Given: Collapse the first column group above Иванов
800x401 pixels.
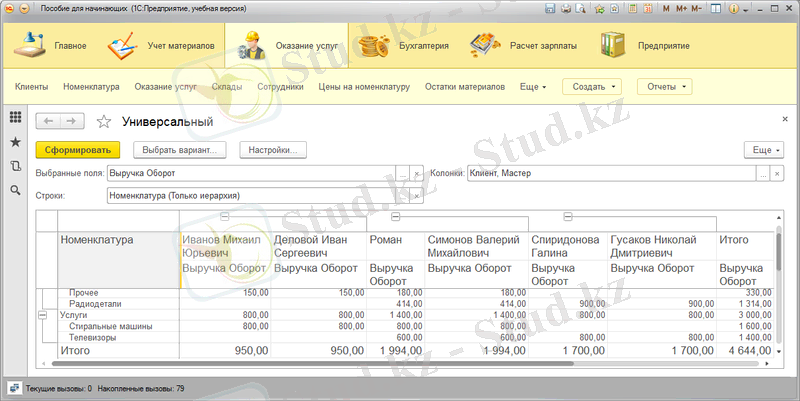Looking at the screenshot, I should tap(225, 216).
